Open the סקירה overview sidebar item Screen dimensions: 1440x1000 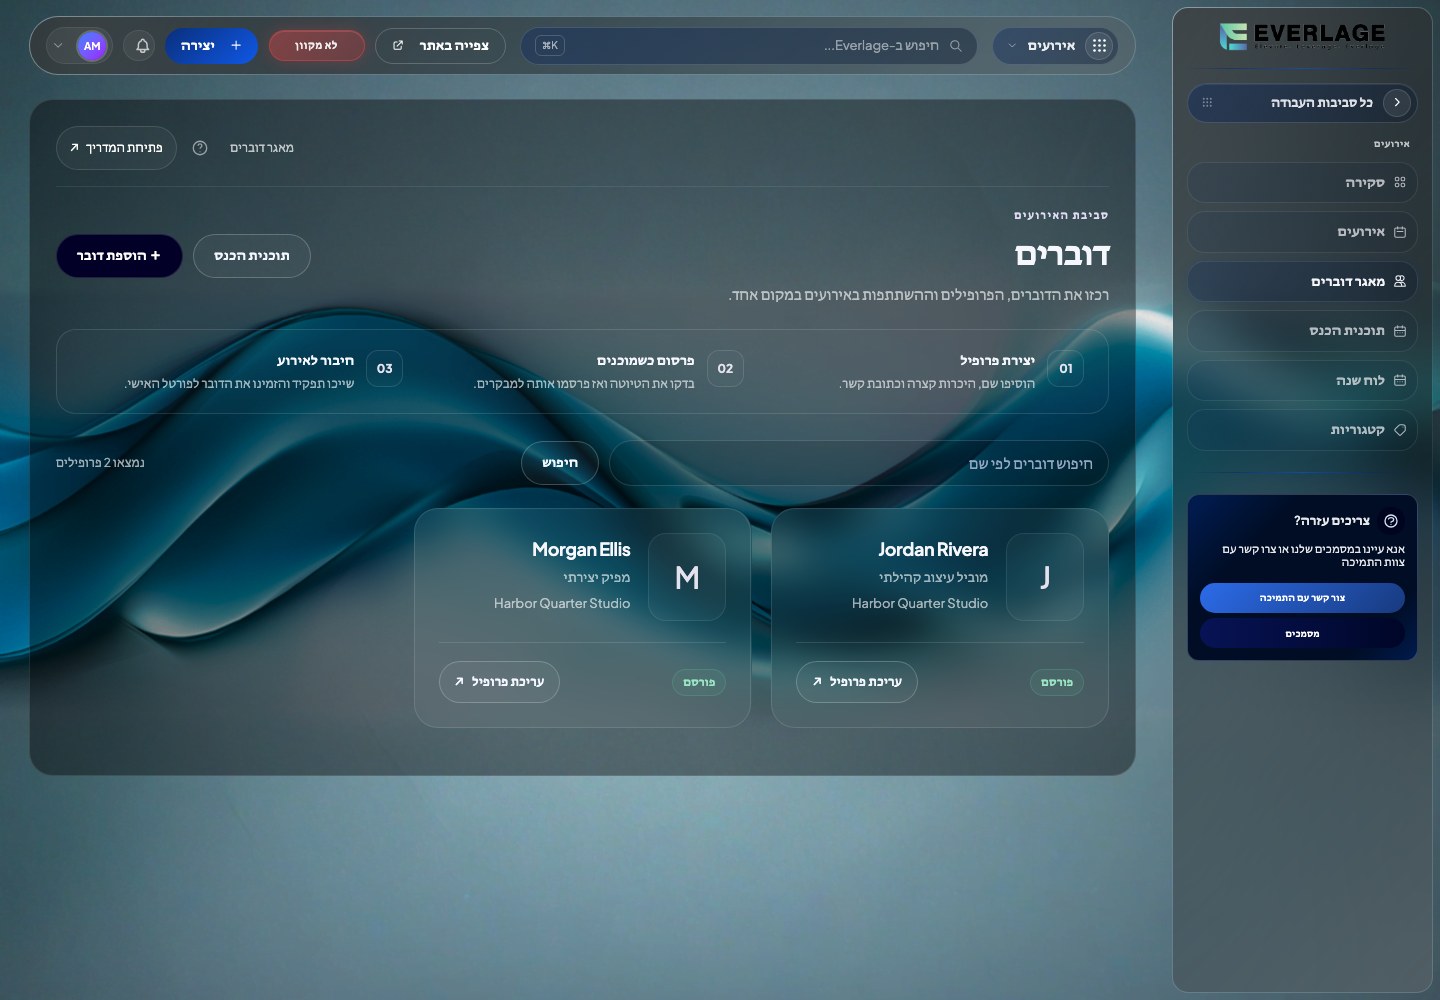coord(1302,183)
